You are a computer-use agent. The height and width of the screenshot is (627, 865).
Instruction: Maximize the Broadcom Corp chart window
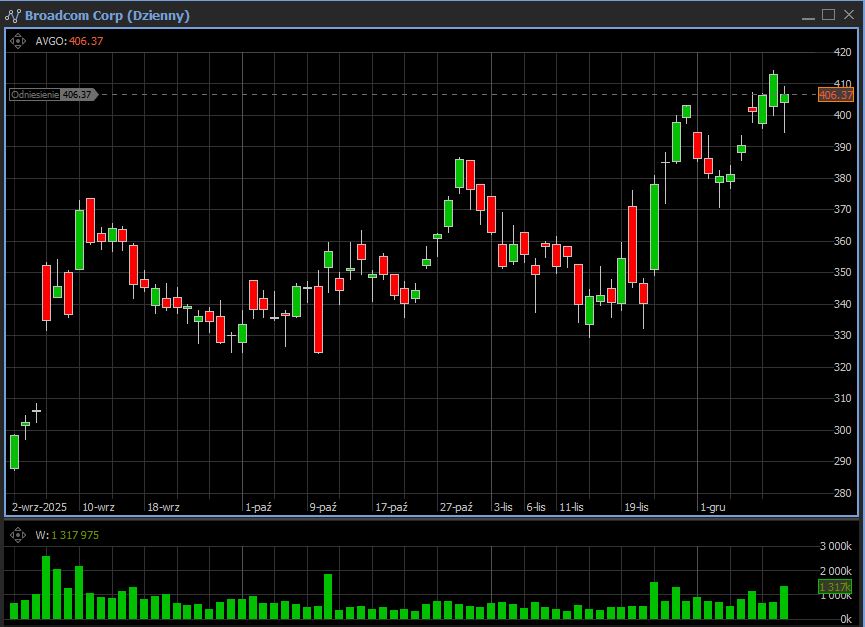pos(828,14)
